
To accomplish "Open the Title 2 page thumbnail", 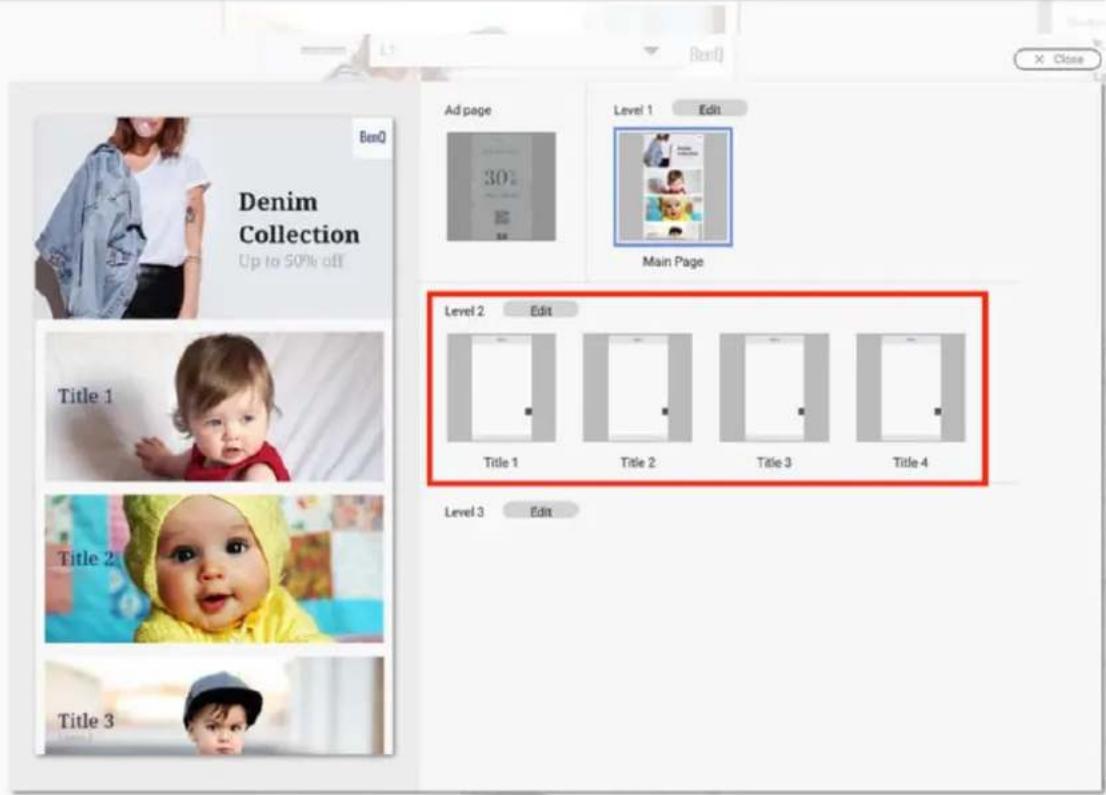I will point(638,388).
